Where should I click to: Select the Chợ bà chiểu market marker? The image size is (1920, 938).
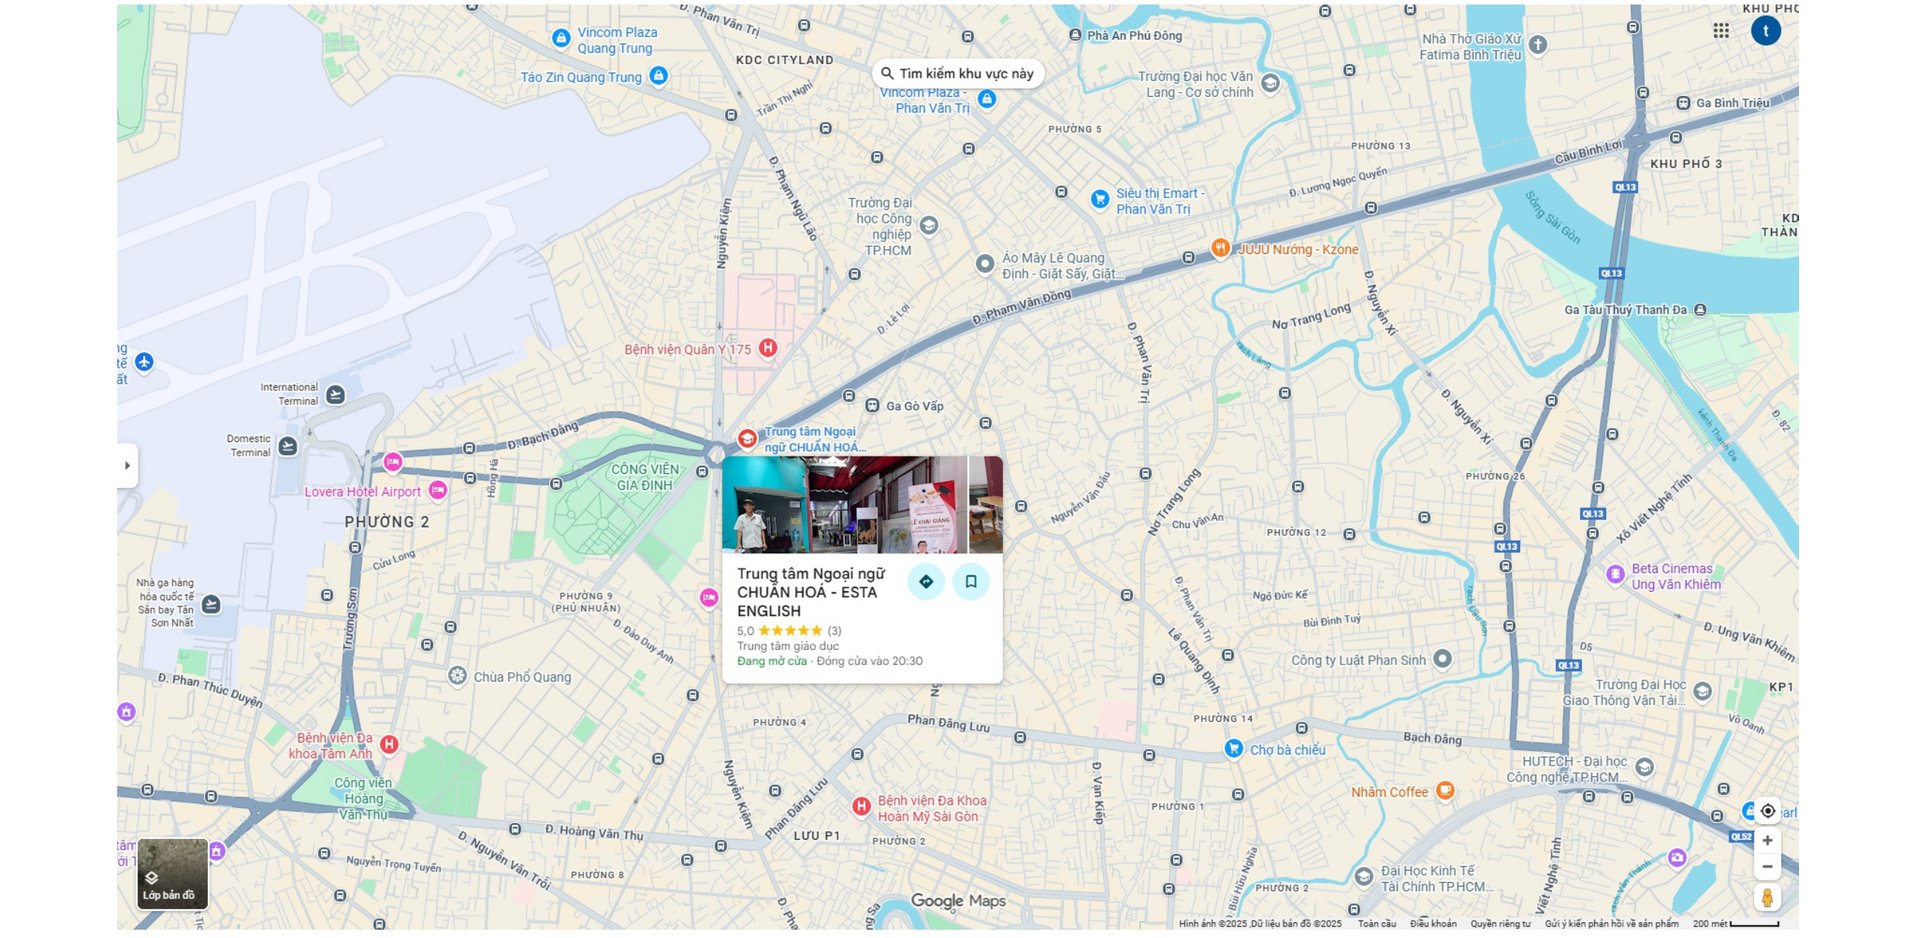[x=1234, y=749]
